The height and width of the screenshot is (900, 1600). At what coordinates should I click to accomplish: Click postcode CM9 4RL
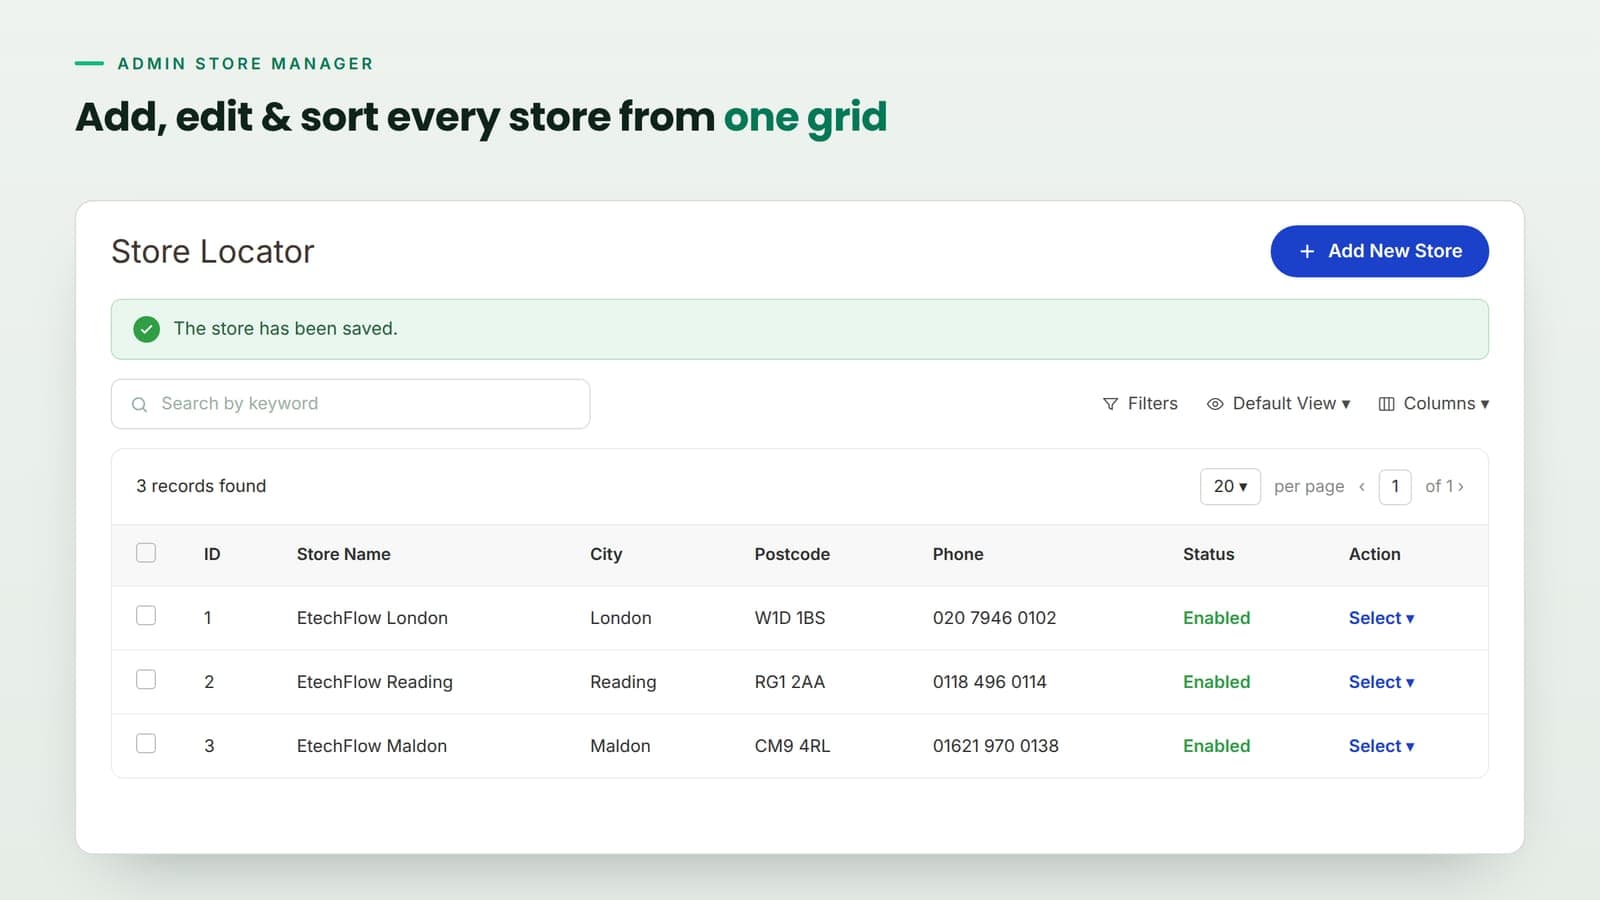(792, 746)
